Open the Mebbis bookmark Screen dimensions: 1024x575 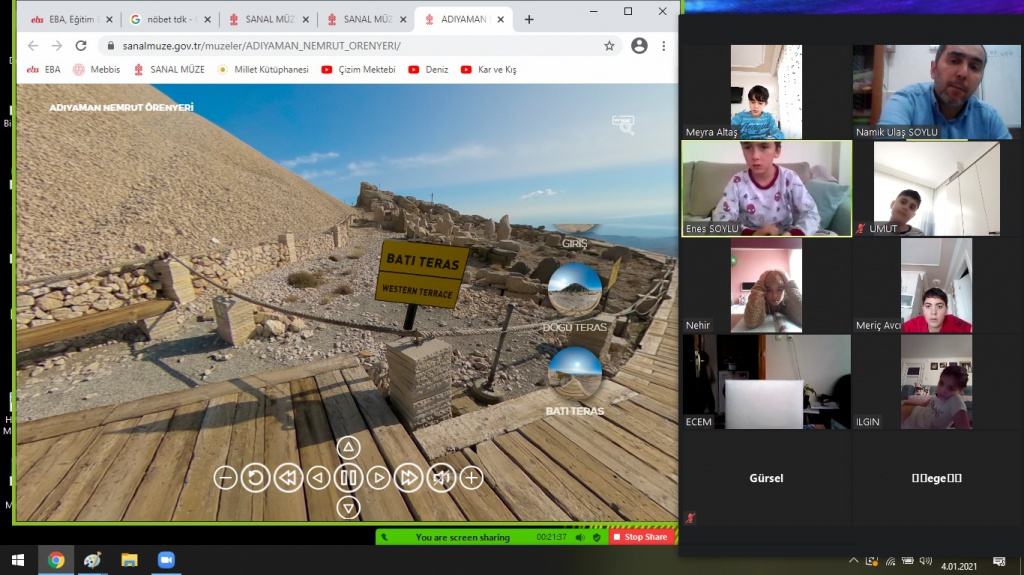coord(97,69)
